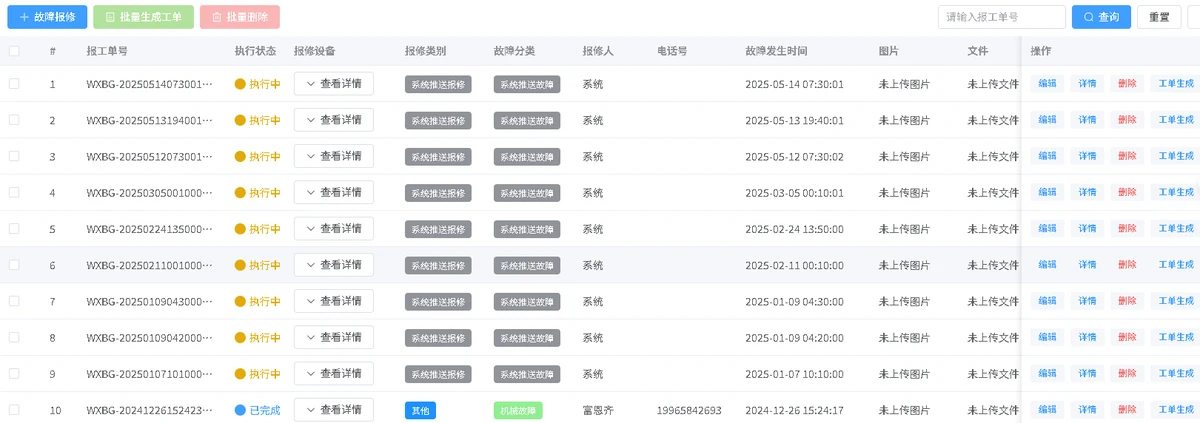Click 编辑 for row 10 富恩齐
The image size is (1200, 423).
click(x=1047, y=410)
